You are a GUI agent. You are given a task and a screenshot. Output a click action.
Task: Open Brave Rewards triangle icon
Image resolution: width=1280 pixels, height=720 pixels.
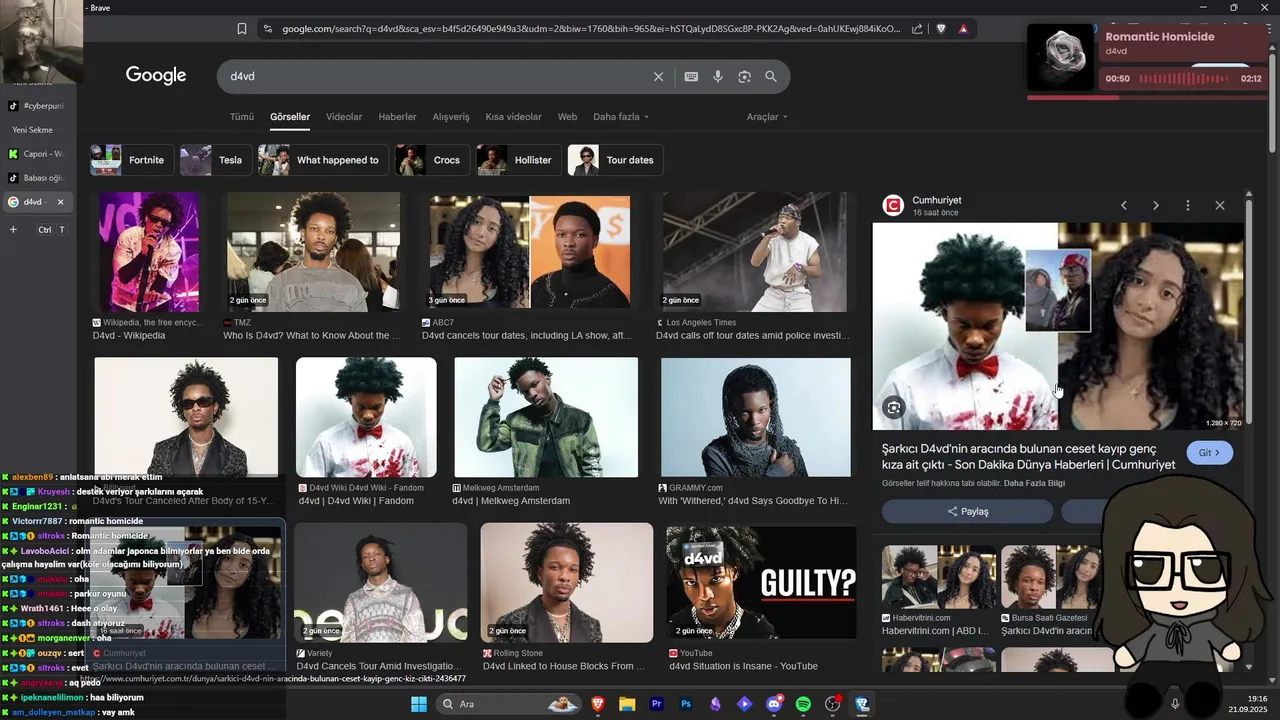(963, 29)
